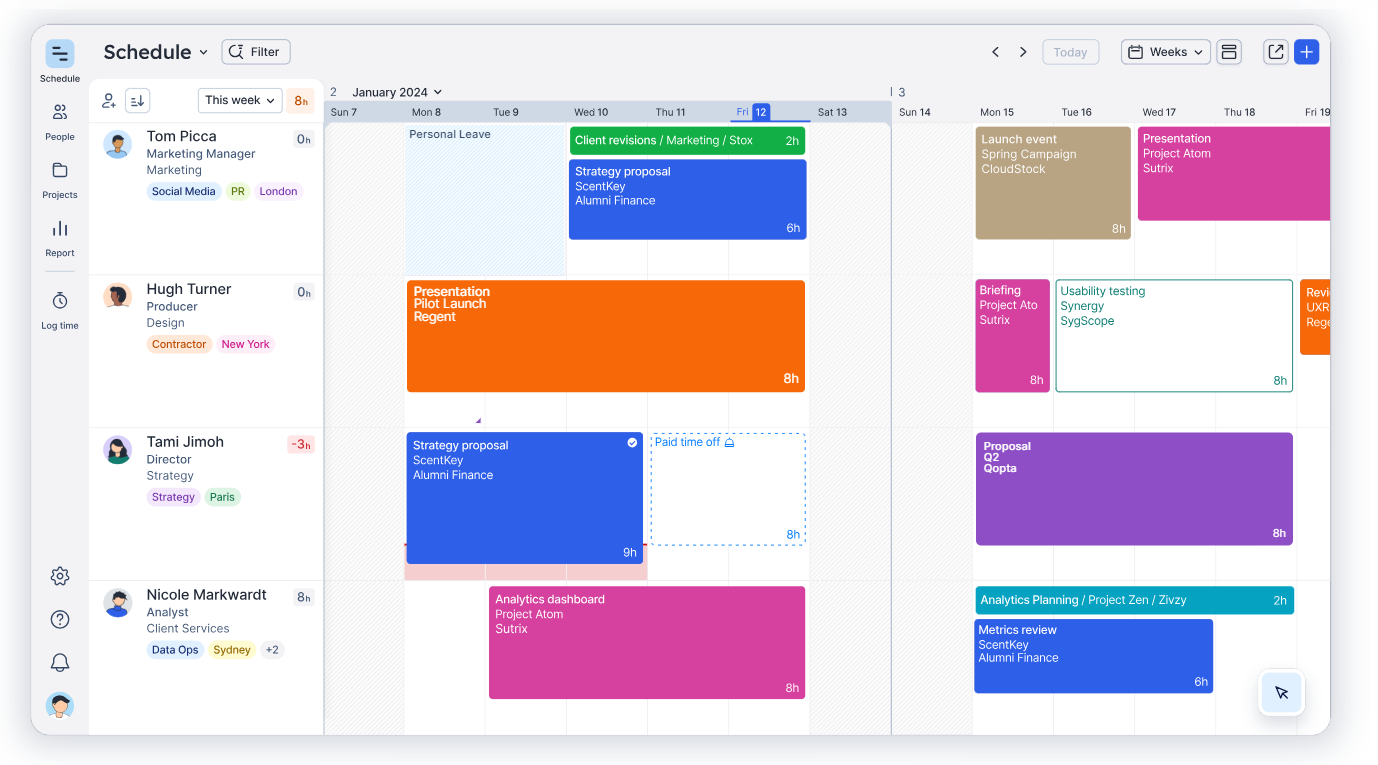This screenshot has width=1378, height=765.
Task: Toggle the cursor pointer mode button
Action: click(x=1281, y=692)
